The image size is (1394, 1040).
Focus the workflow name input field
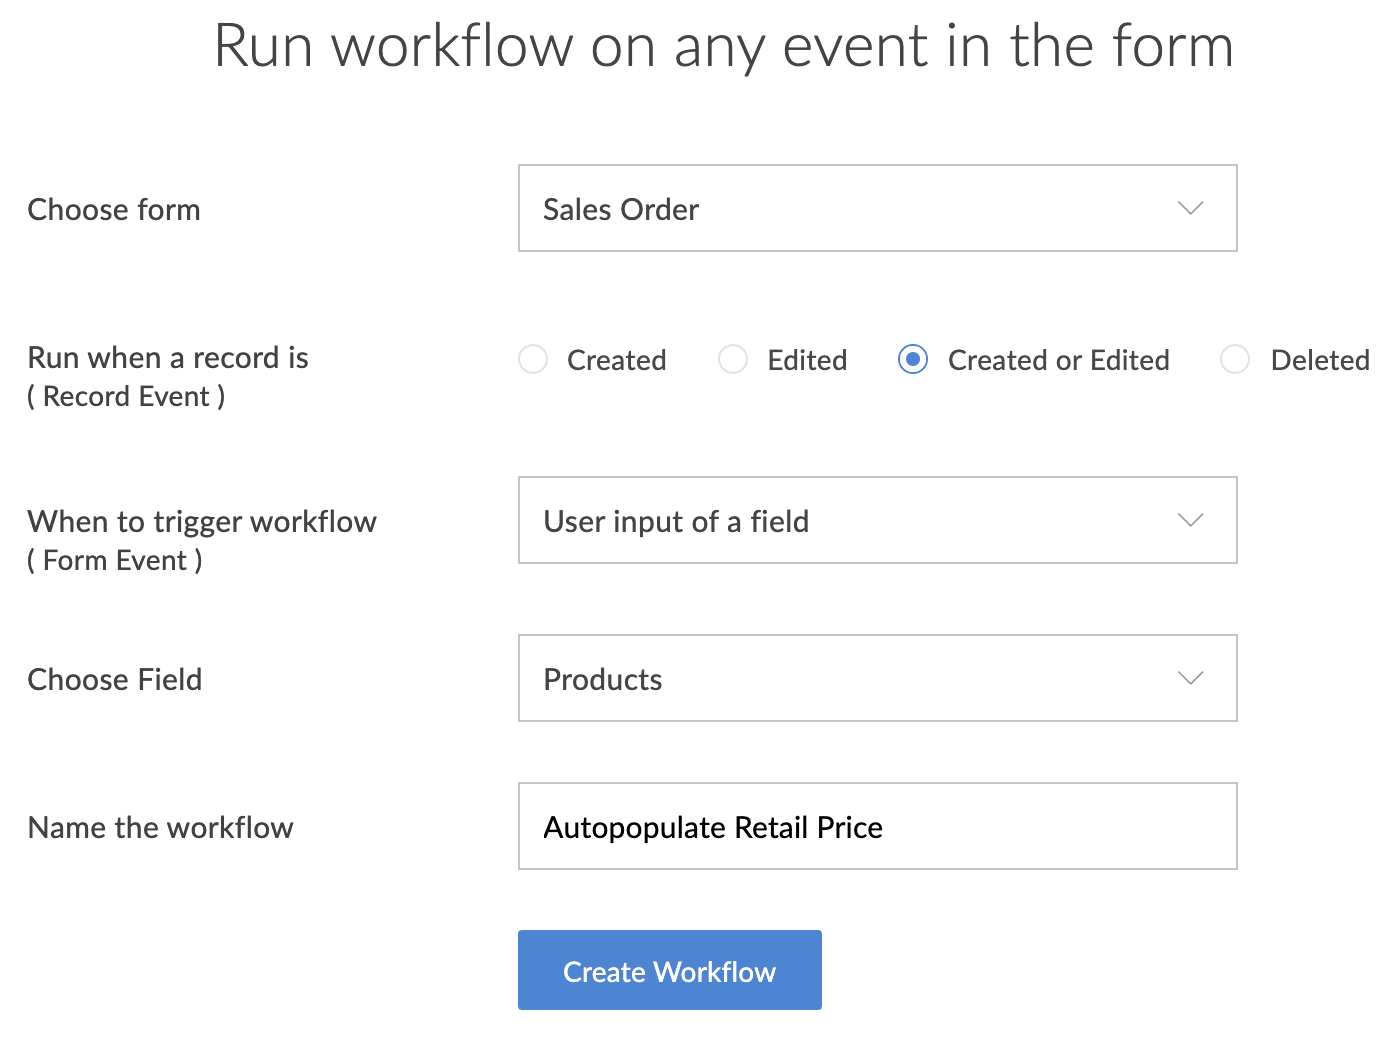tap(876, 826)
